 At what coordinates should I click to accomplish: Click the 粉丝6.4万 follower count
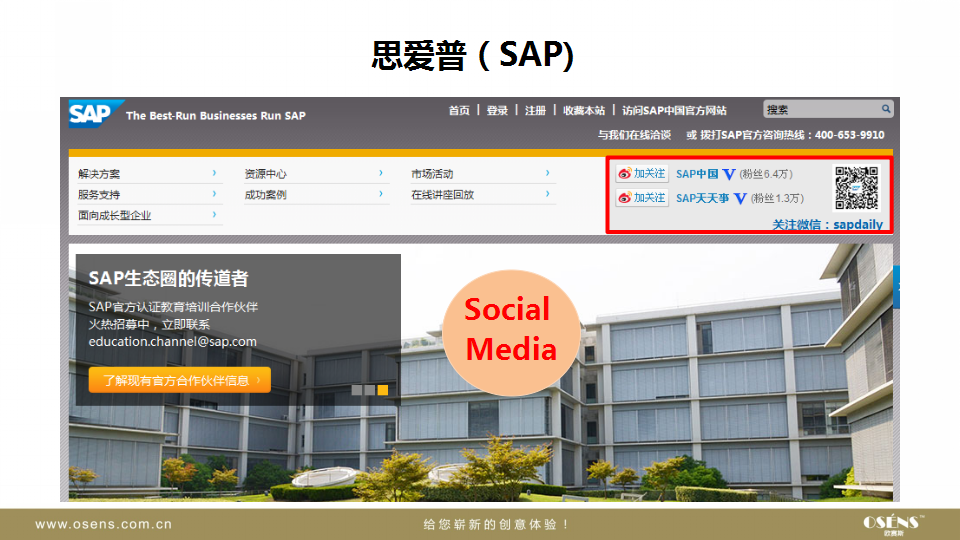coord(766,174)
